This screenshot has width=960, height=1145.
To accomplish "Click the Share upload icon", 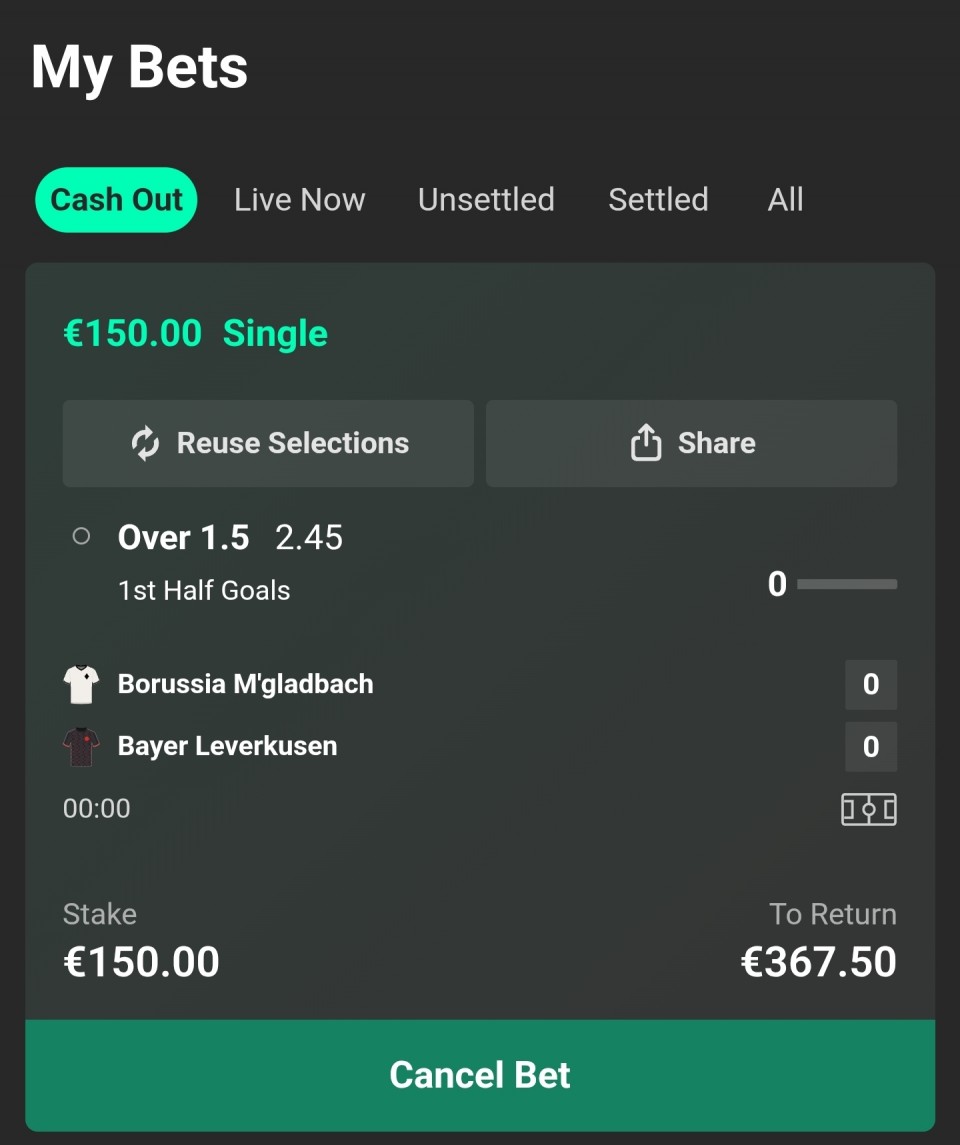I will point(646,443).
